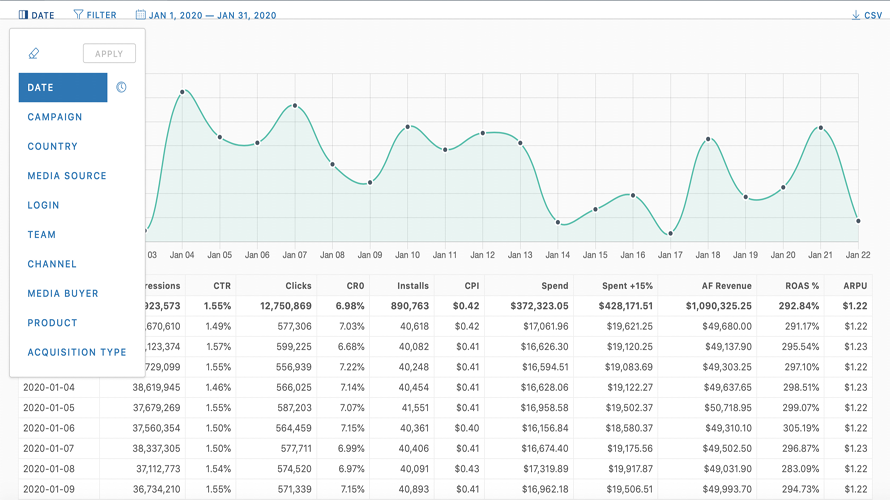Click the calendar icon for date range
The height and width of the screenshot is (500, 890).
[x=141, y=15]
